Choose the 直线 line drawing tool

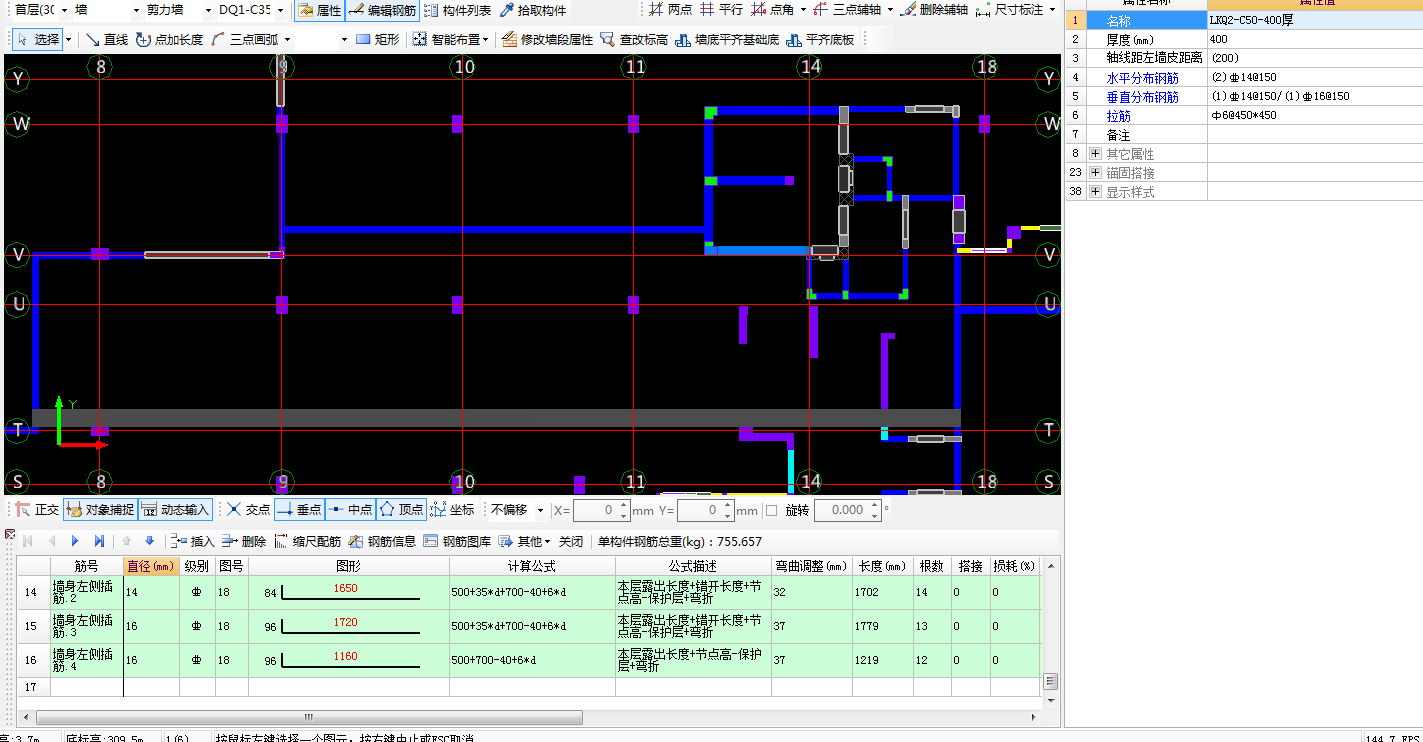[x=106, y=39]
